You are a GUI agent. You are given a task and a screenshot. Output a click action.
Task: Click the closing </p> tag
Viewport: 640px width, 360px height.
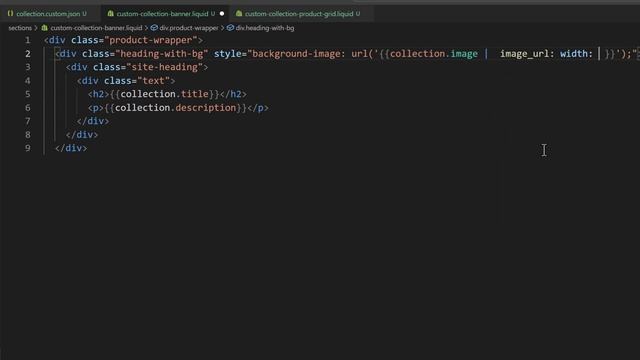click(x=258, y=107)
